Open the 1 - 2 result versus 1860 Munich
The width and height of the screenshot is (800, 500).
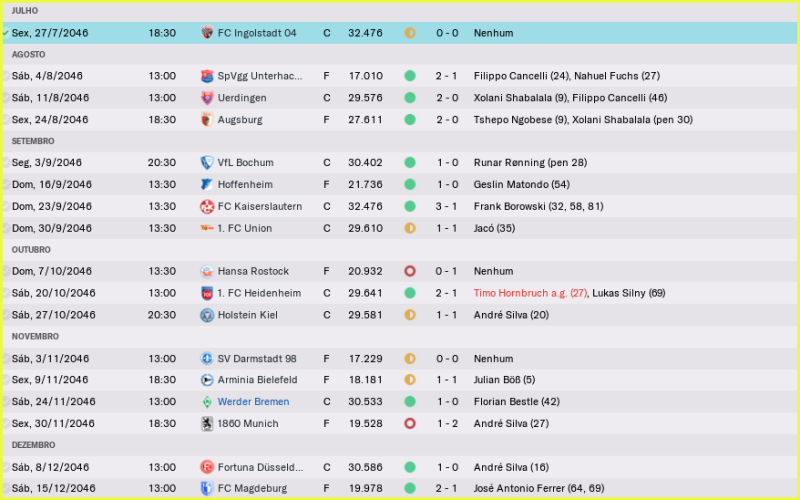coord(447,424)
